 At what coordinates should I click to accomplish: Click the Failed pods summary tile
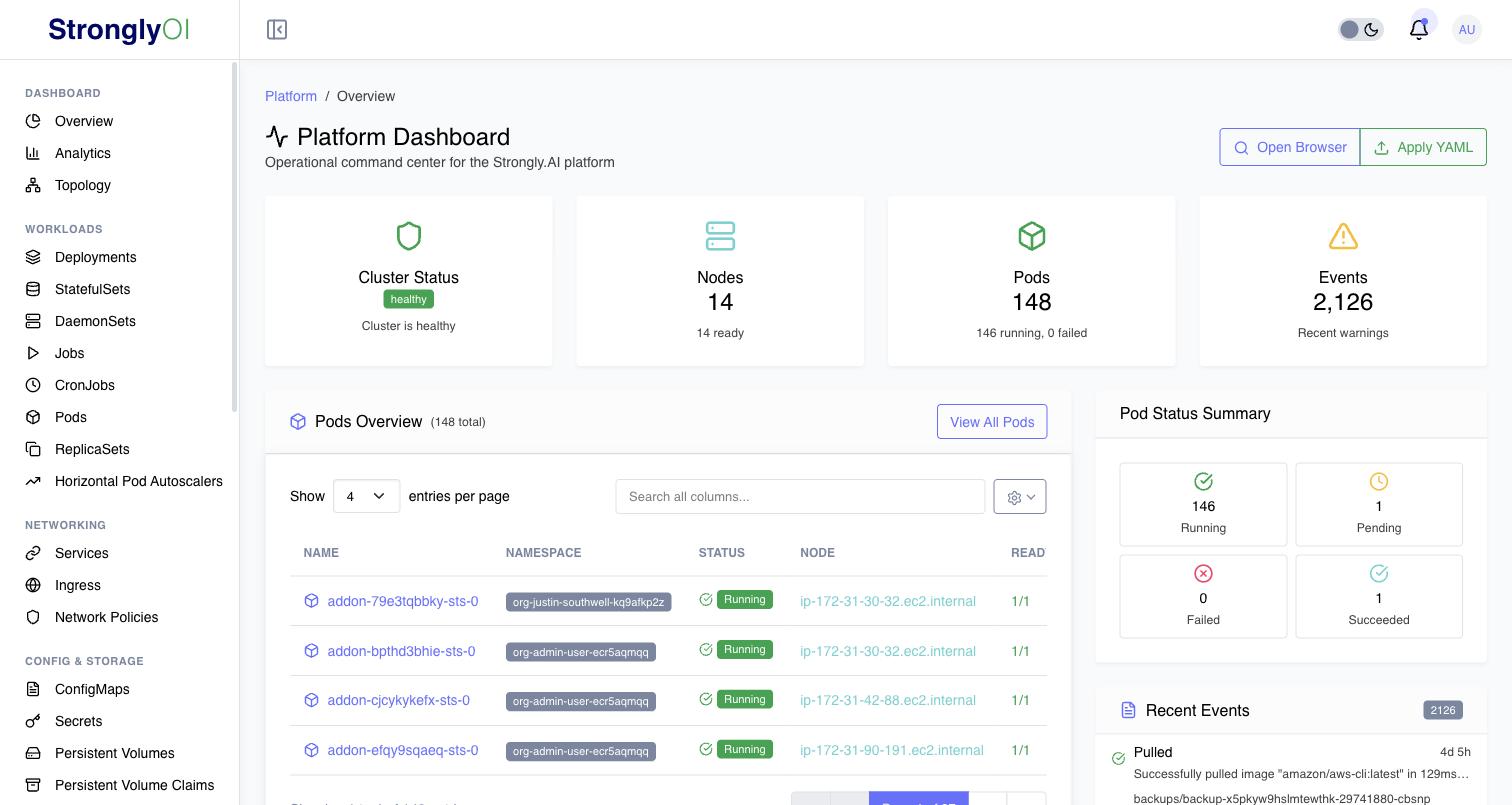tap(1203, 596)
